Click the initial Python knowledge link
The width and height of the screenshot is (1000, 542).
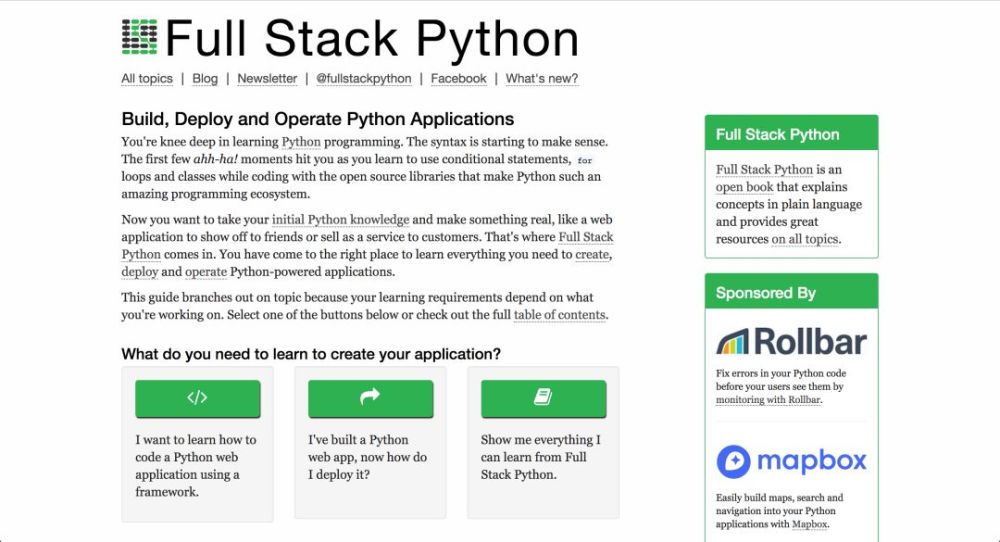(340, 219)
